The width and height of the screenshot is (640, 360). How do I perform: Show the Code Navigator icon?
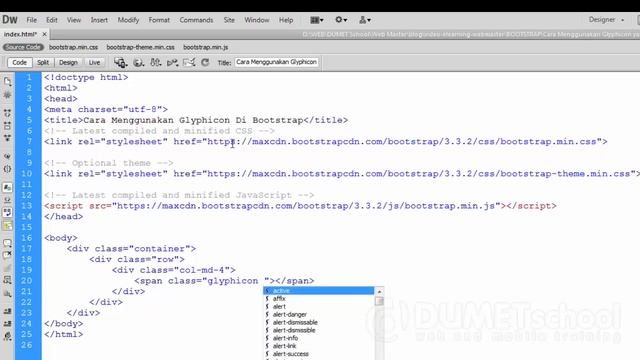pyautogui.click(x=7, y=95)
